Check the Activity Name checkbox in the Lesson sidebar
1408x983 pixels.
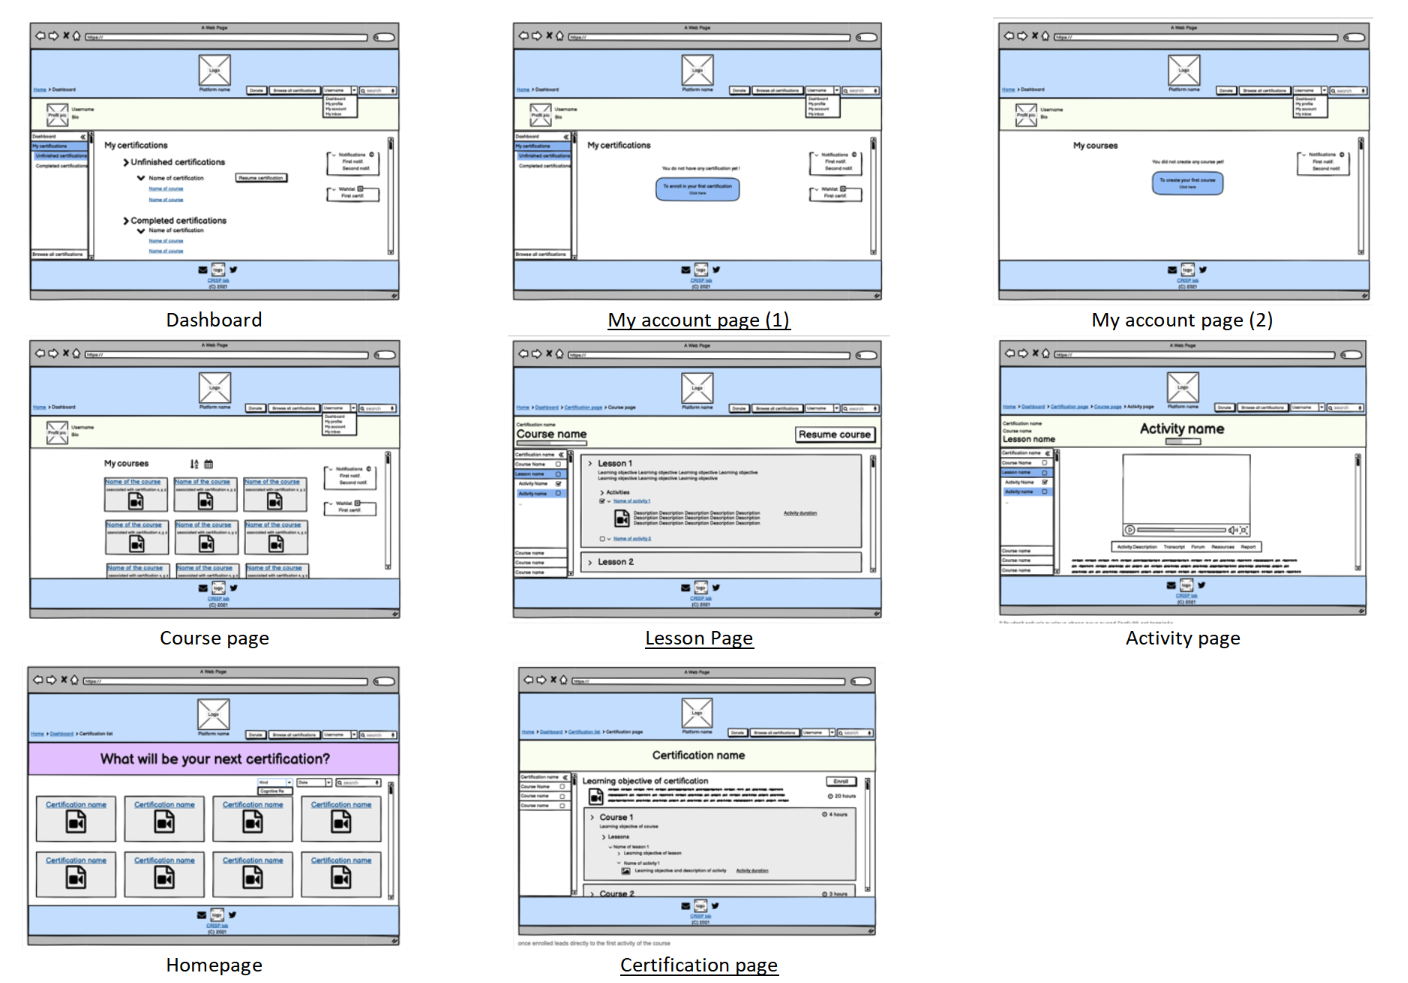tap(559, 484)
